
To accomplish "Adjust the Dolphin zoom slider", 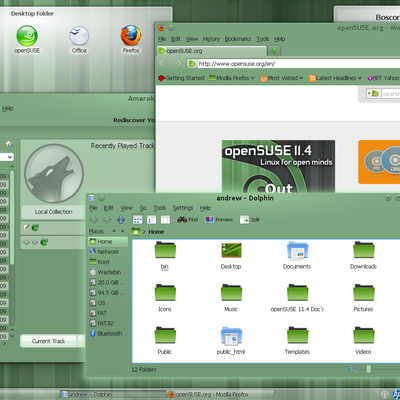I will point(368,369).
